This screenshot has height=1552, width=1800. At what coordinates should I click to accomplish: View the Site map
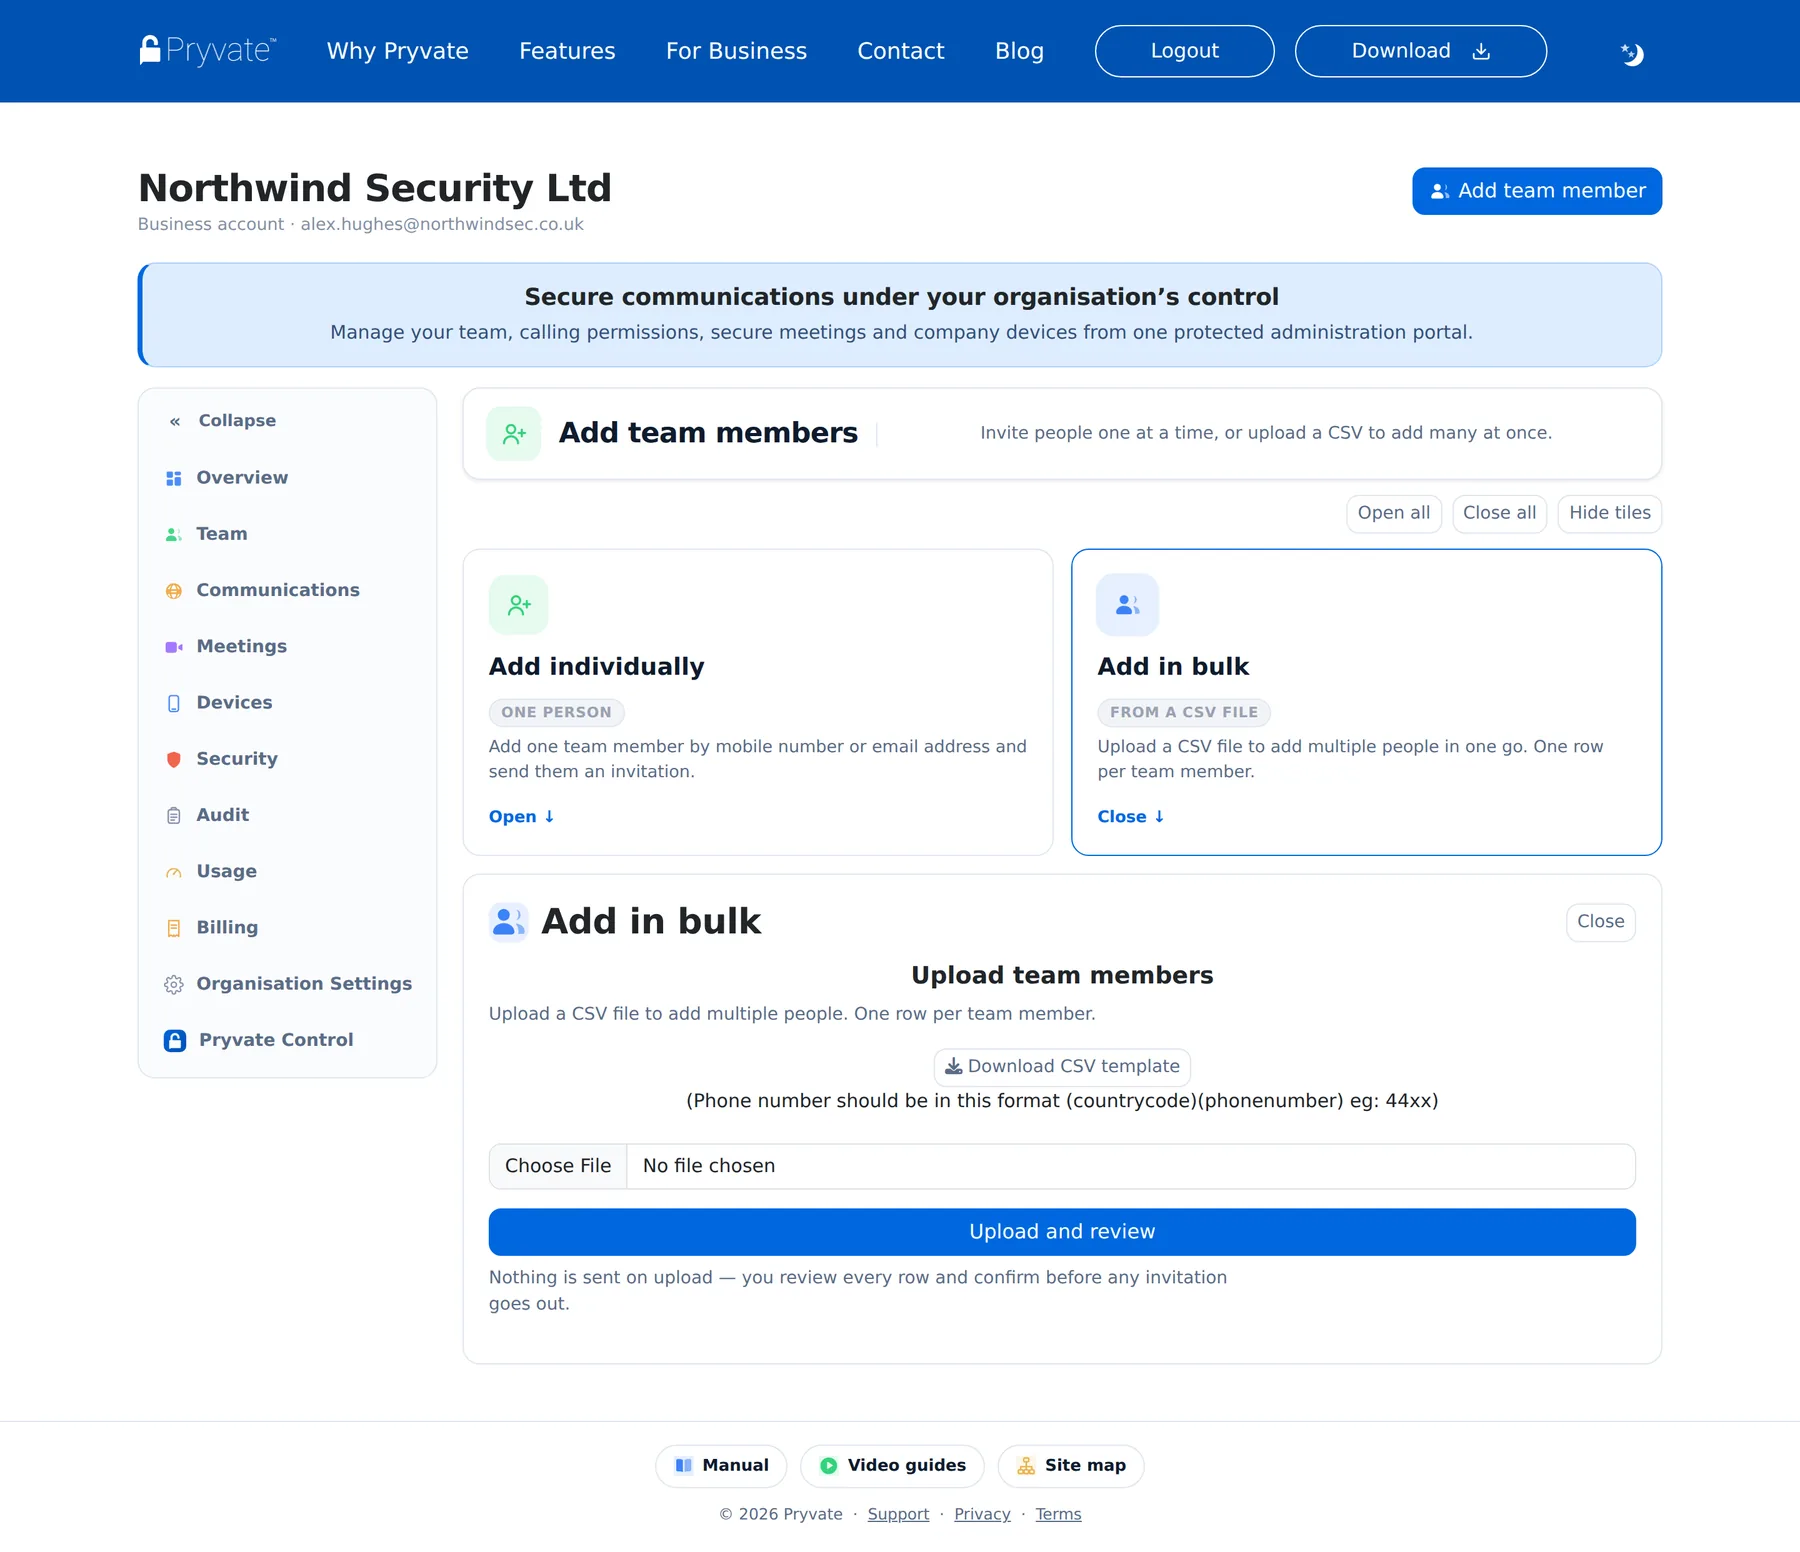(x=1071, y=1466)
